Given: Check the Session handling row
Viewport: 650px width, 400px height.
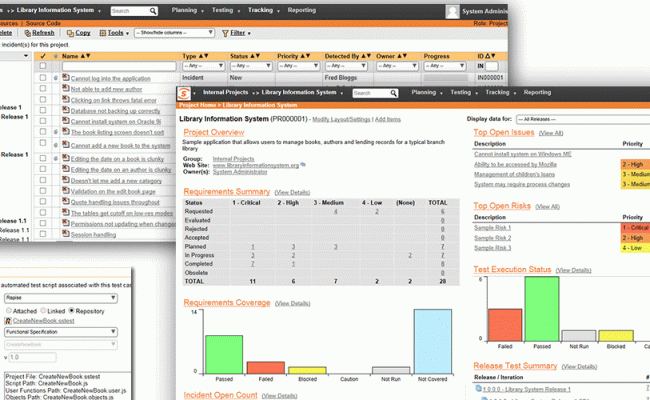Looking at the screenshot, I should click(43, 234).
